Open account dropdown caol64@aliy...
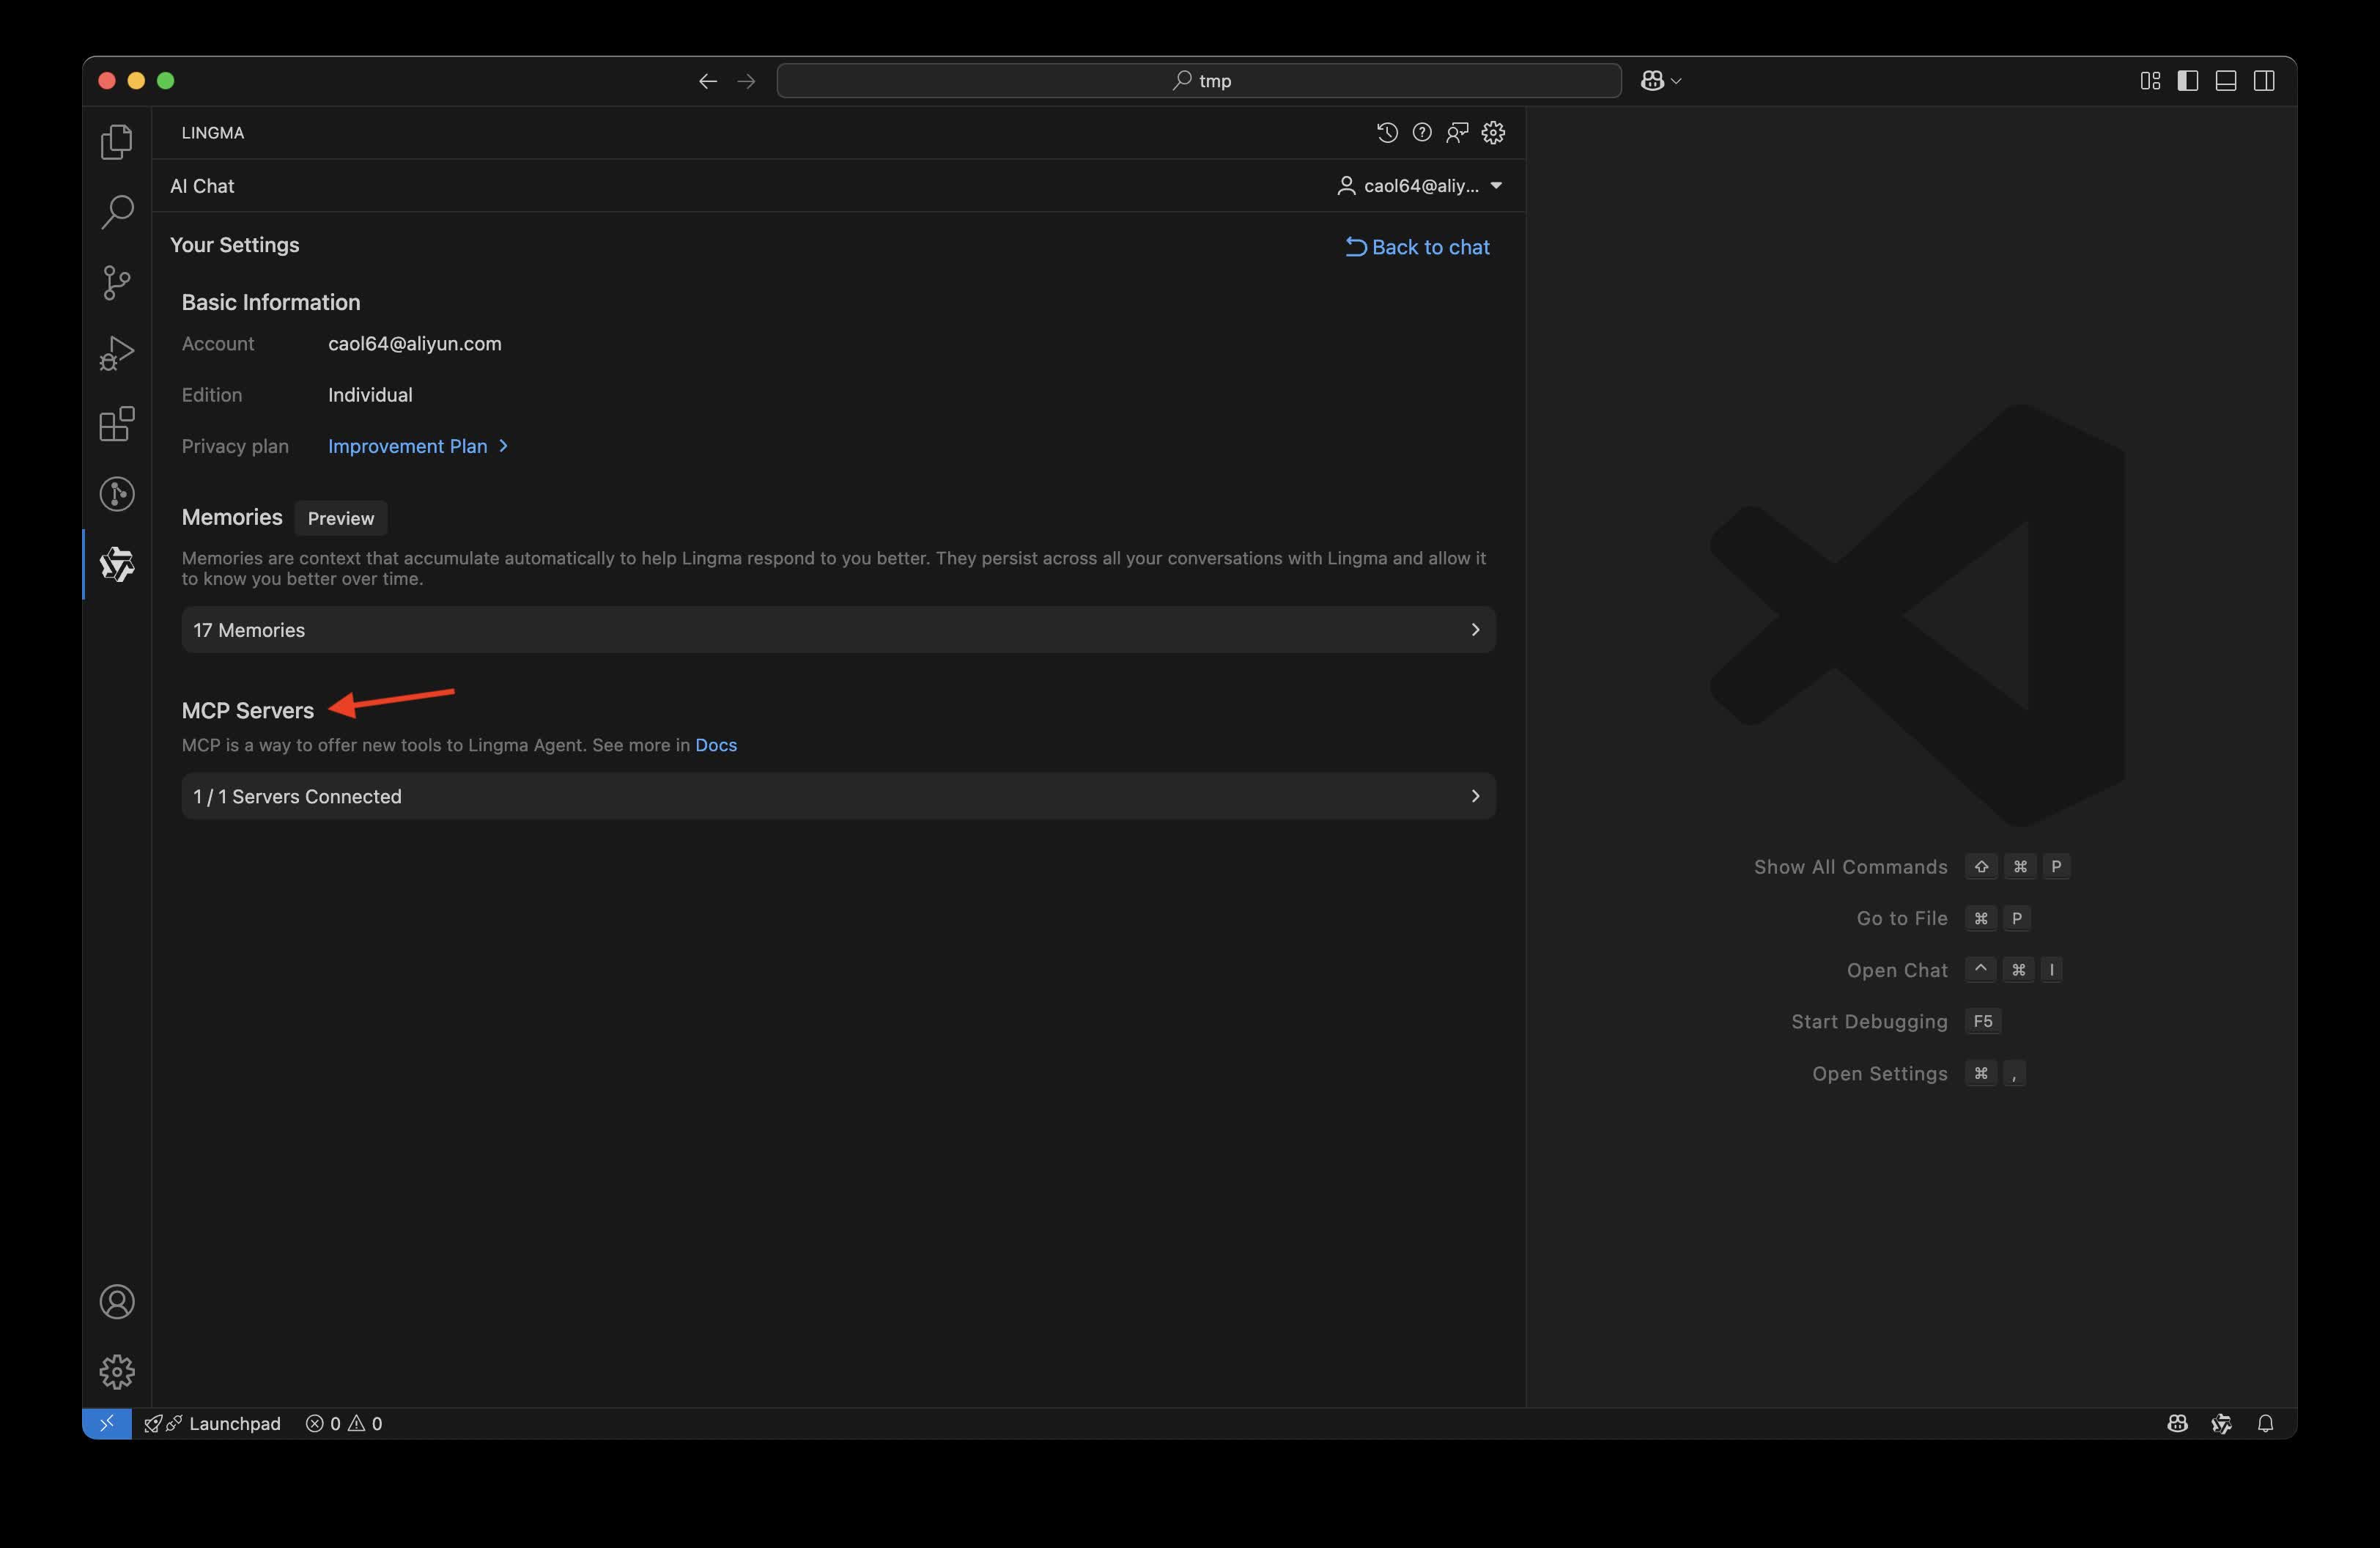 tap(1420, 186)
